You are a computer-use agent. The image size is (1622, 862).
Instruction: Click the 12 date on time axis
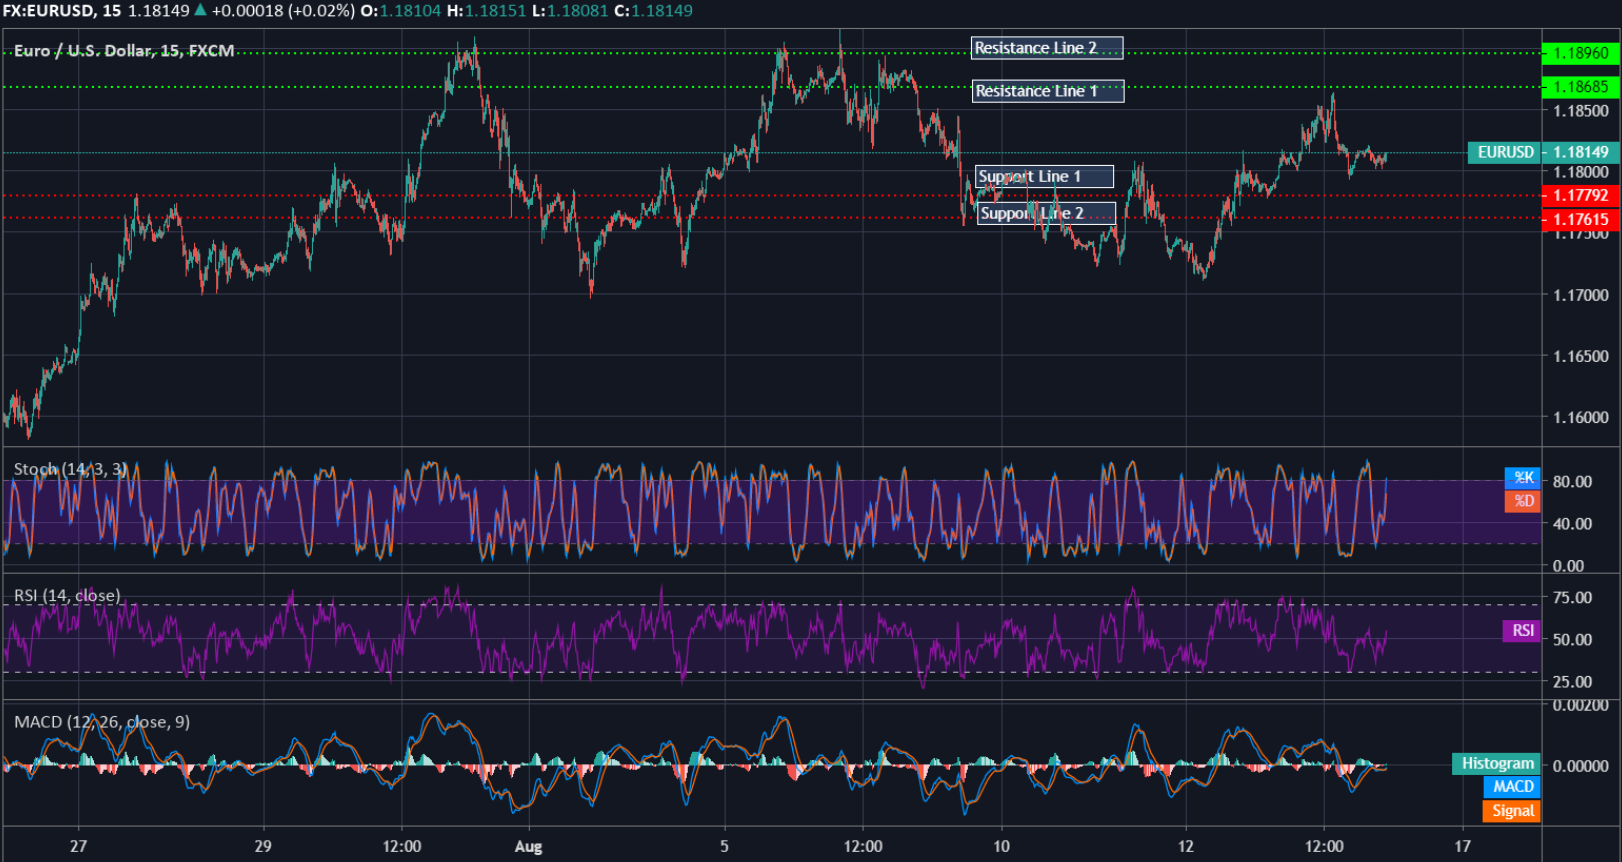coord(1185,846)
